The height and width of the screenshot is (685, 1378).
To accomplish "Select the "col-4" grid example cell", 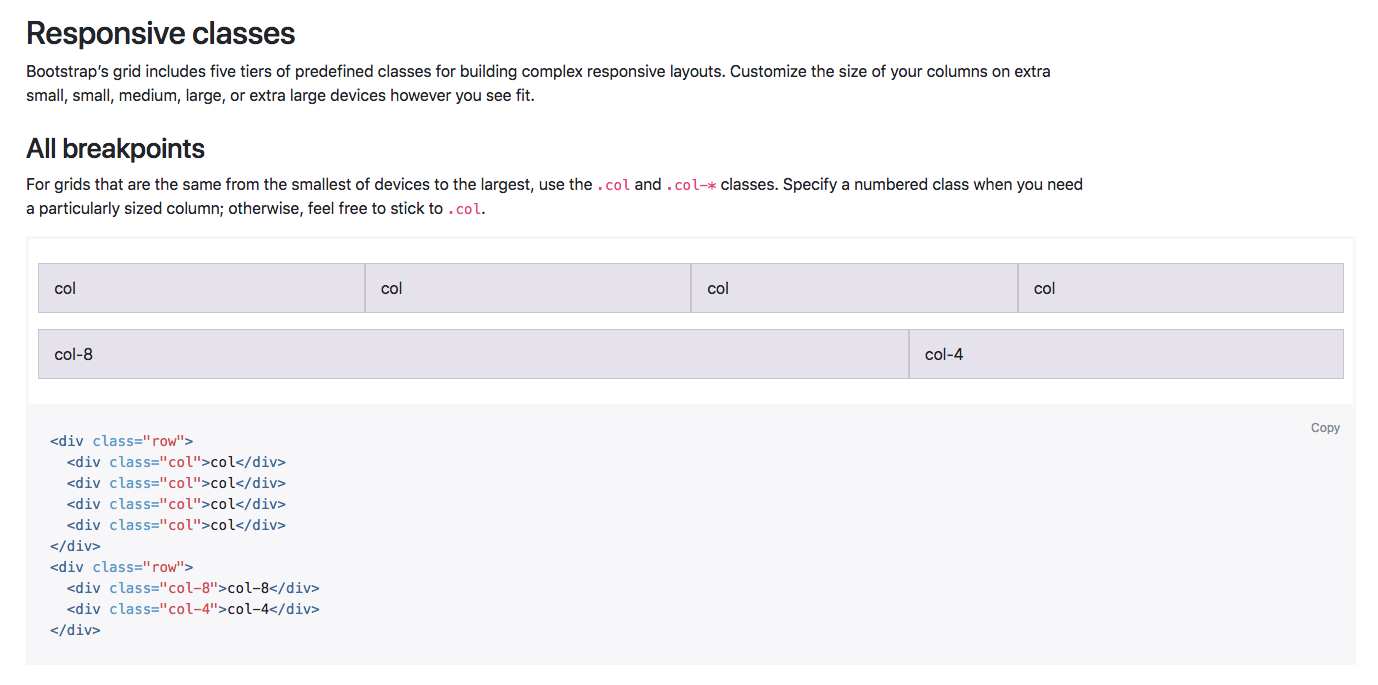I will 1125,354.
